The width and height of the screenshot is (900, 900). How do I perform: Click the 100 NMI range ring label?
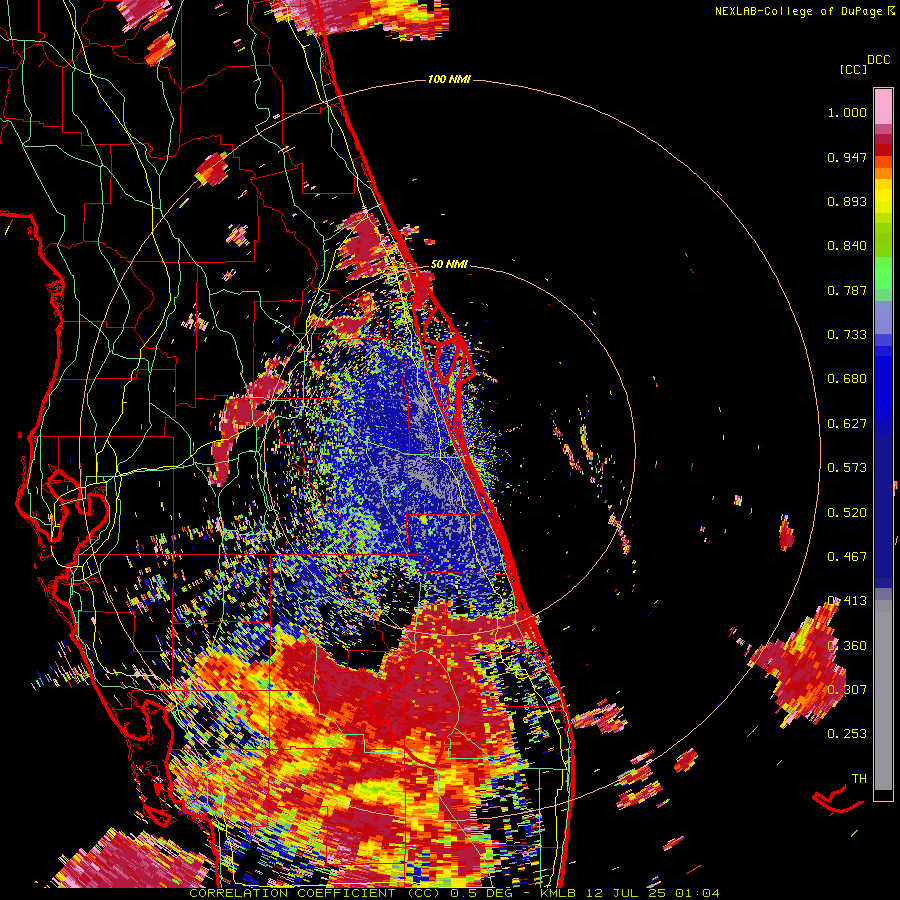point(449,79)
